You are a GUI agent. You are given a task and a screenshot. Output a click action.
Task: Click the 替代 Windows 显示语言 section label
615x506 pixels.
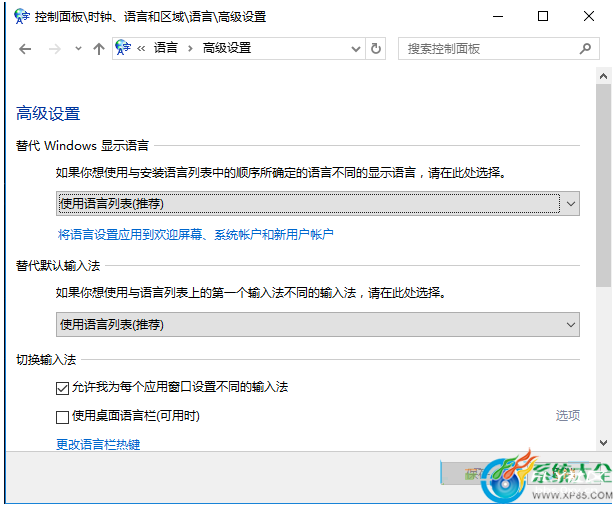82,146
